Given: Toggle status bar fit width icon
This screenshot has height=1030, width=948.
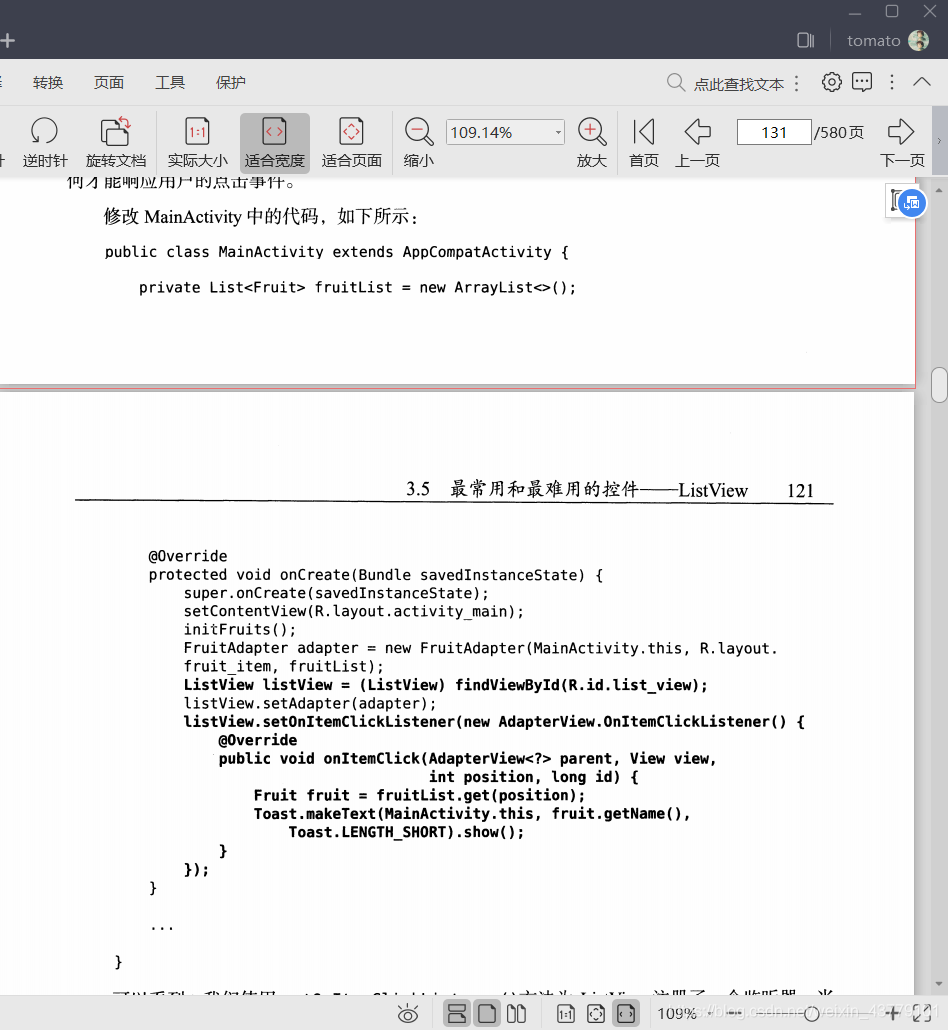Looking at the screenshot, I should (626, 1014).
